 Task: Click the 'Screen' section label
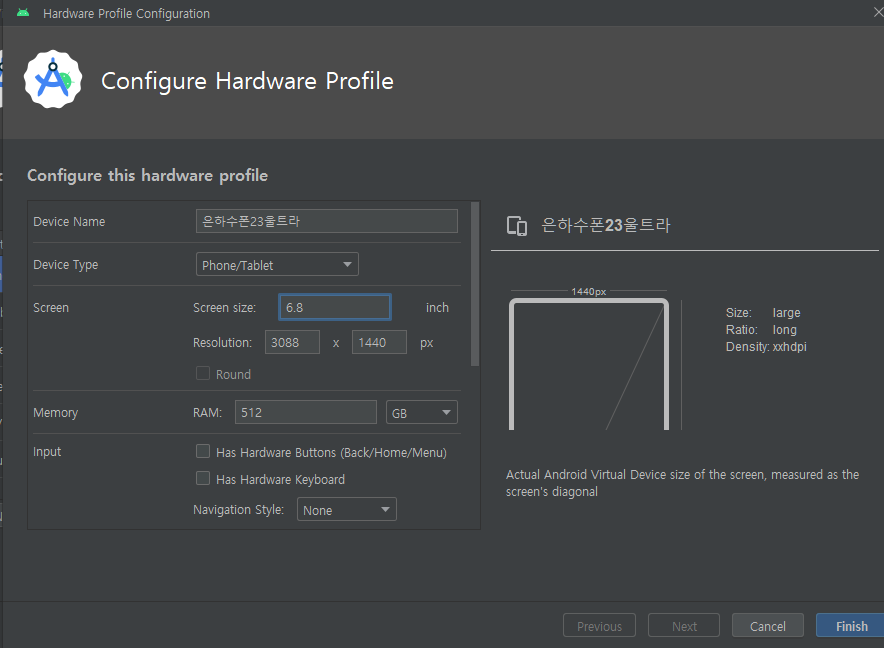point(51,308)
